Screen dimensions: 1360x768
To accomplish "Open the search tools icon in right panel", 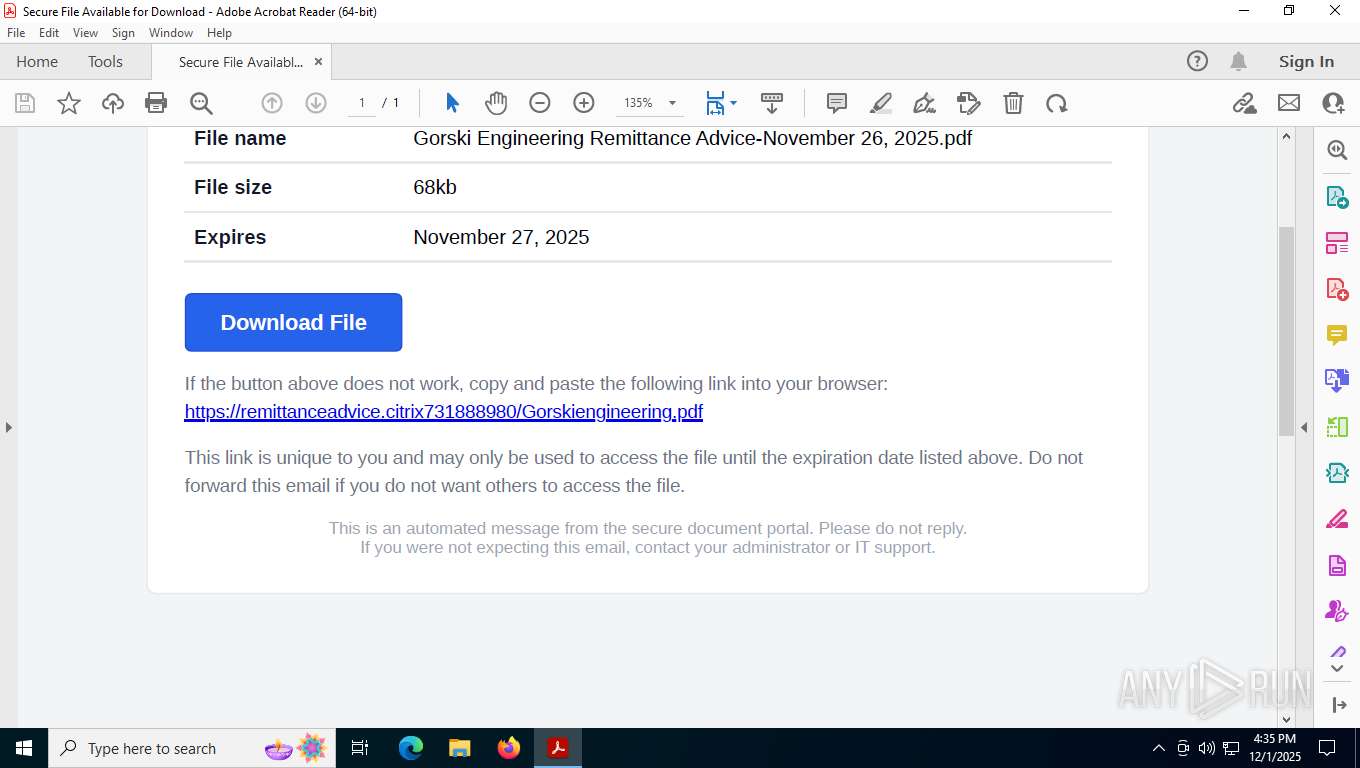I will click(1337, 150).
